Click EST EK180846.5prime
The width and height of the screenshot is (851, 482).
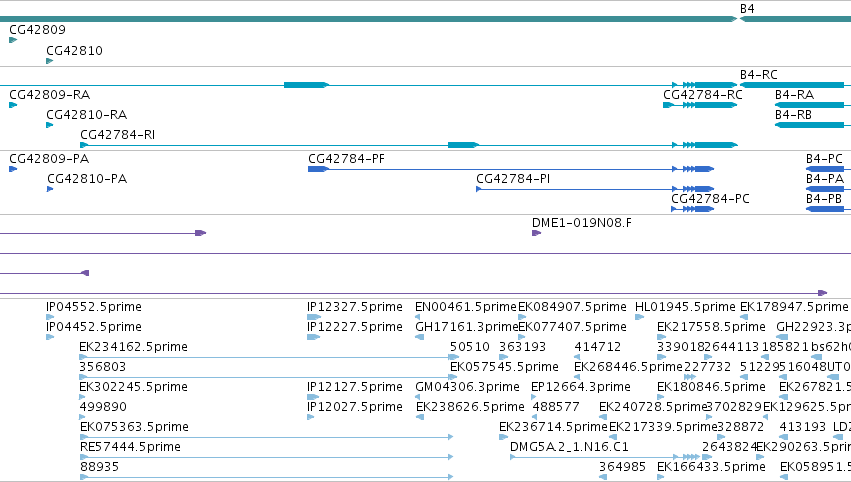click(711, 386)
